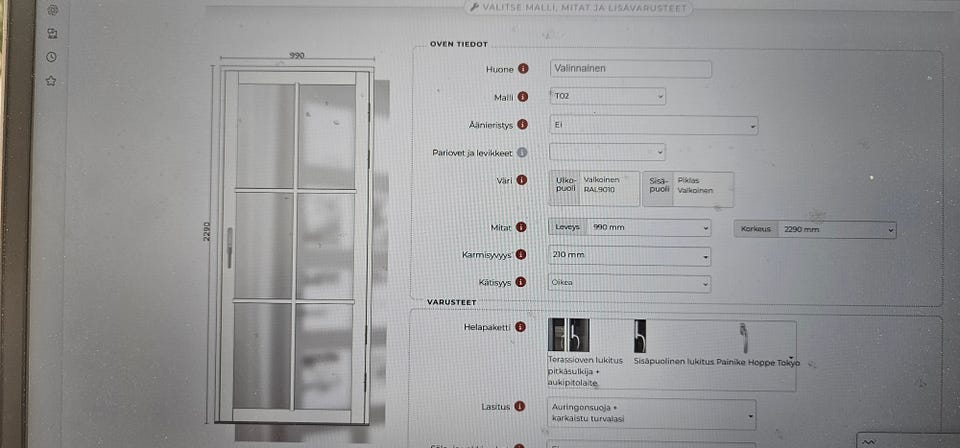Click the door preview drawing
Viewport: 960px width, 448px height.
tap(295, 245)
